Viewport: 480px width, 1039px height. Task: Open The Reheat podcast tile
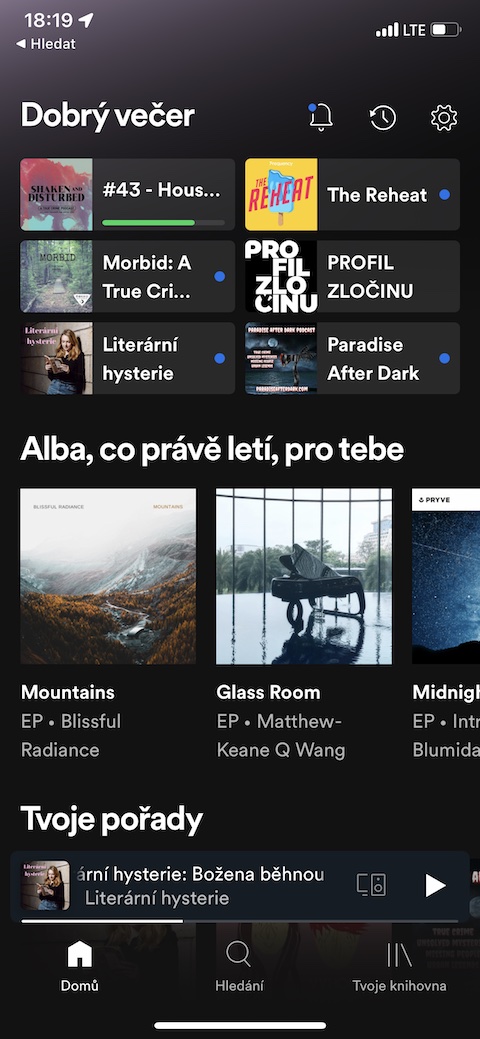[352, 194]
